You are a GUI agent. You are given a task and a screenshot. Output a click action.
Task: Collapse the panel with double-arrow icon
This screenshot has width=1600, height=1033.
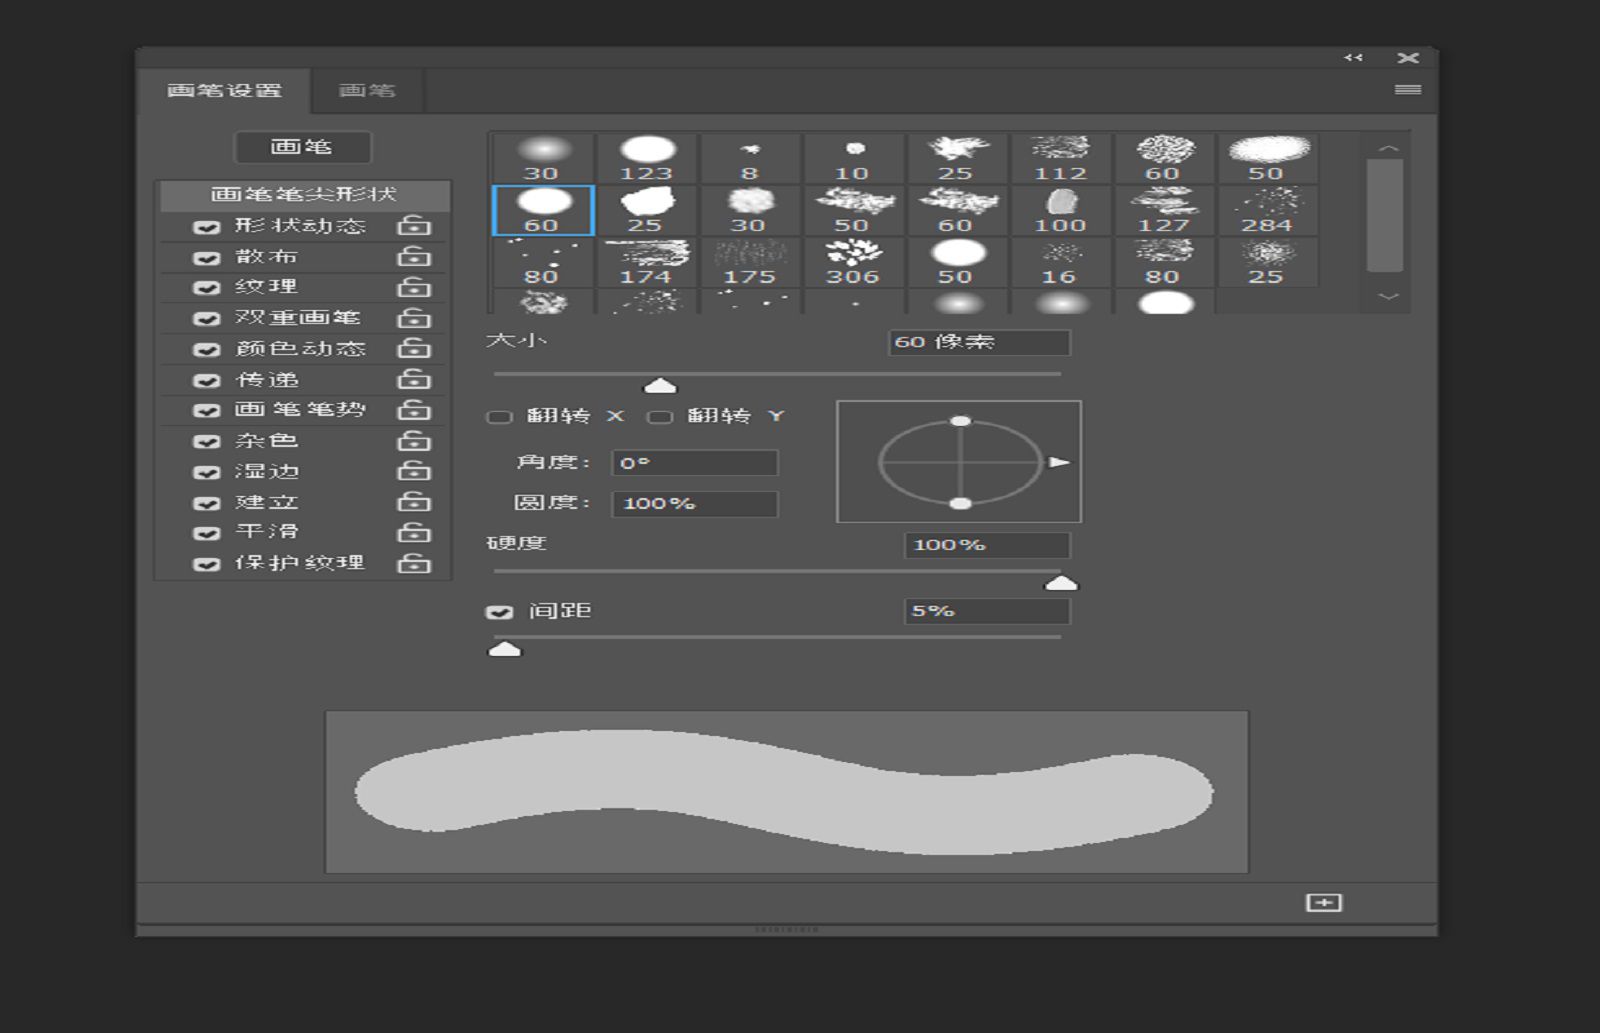1353,58
